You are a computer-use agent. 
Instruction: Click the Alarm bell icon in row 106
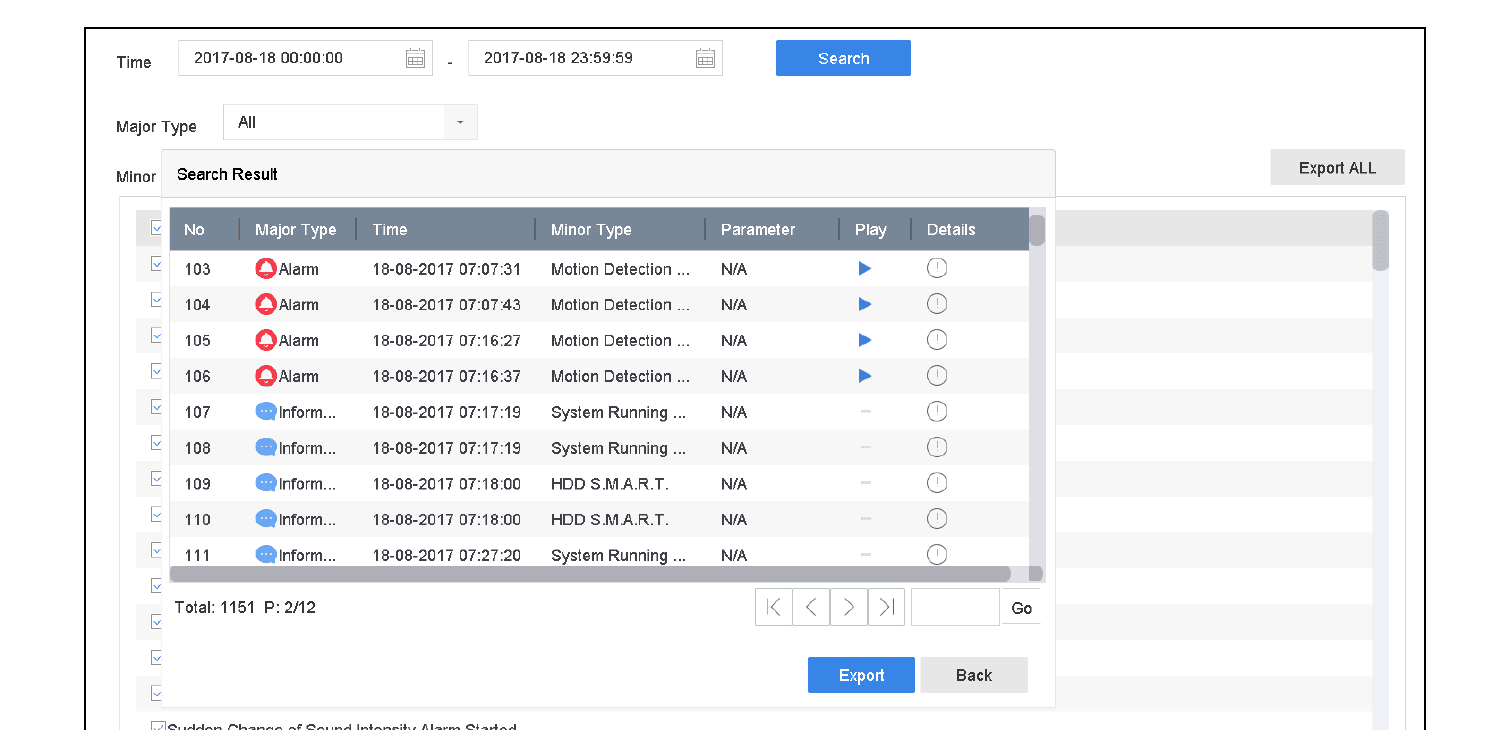point(266,376)
